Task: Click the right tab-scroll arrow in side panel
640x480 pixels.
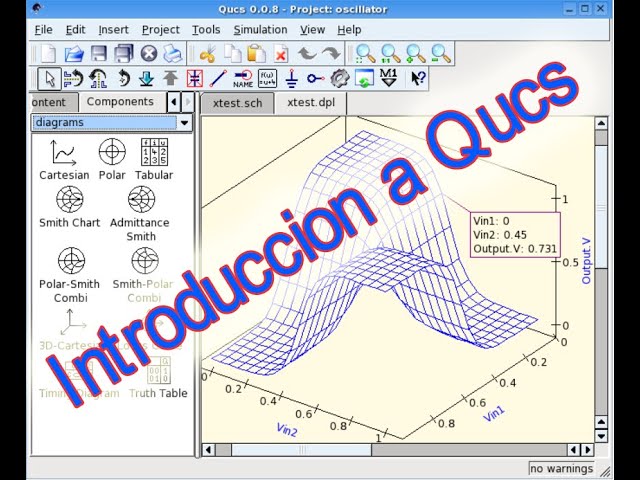Action: (x=187, y=102)
